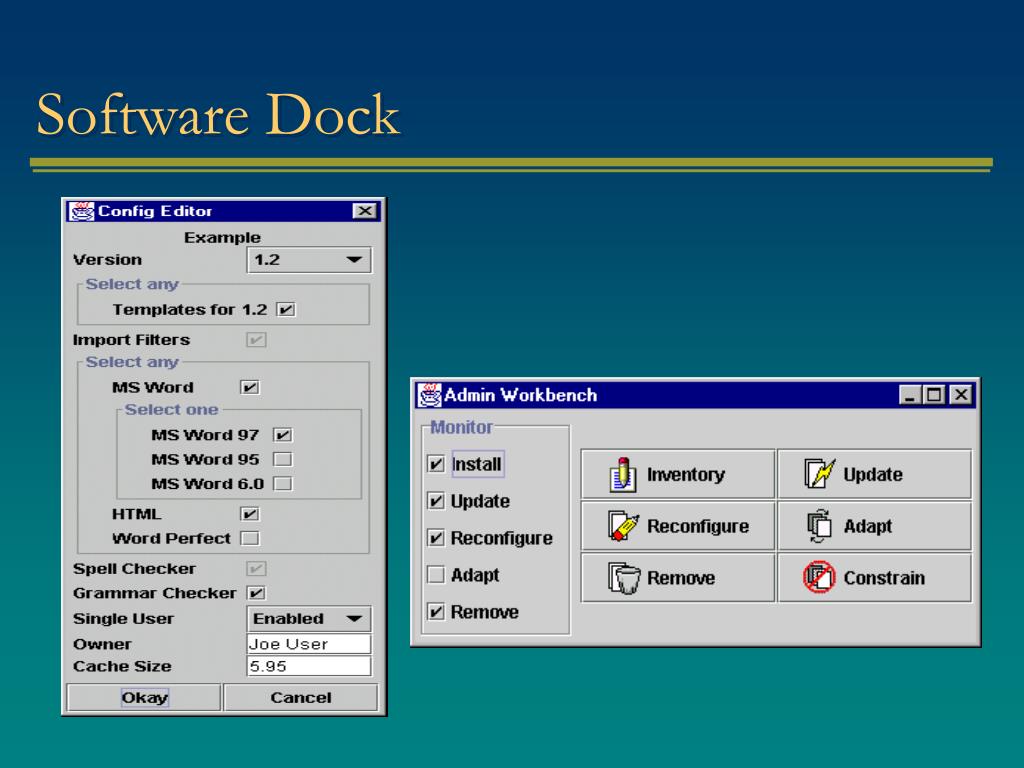This screenshot has width=1024, height=768.
Task: Toggle the Templates for 1.2 checkbox
Action: [x=285, y=310]
